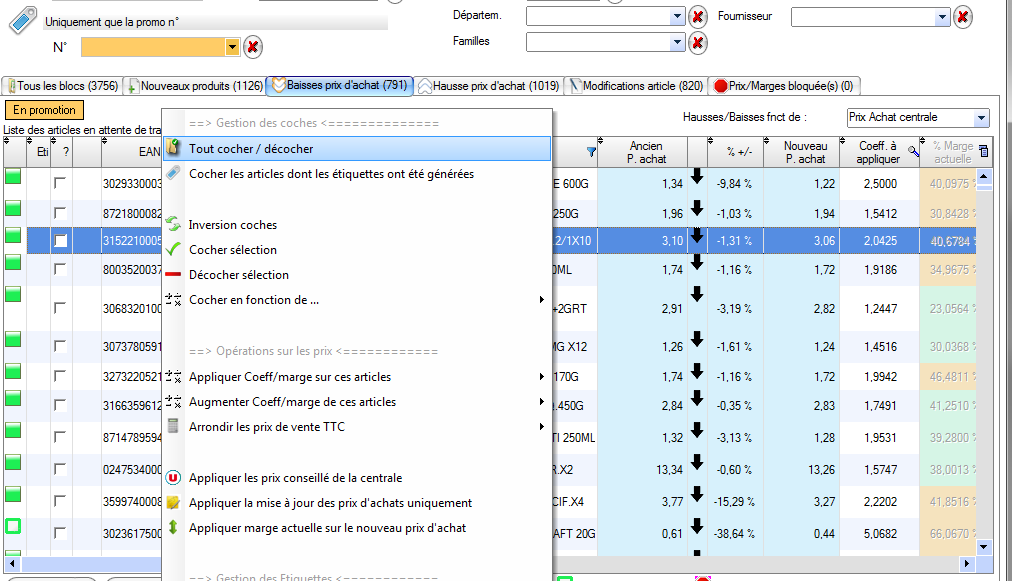Click magnifier icon in Coeff. à appliquer header
Viewport: 1012px width, 581px height.
click(912, 152)
